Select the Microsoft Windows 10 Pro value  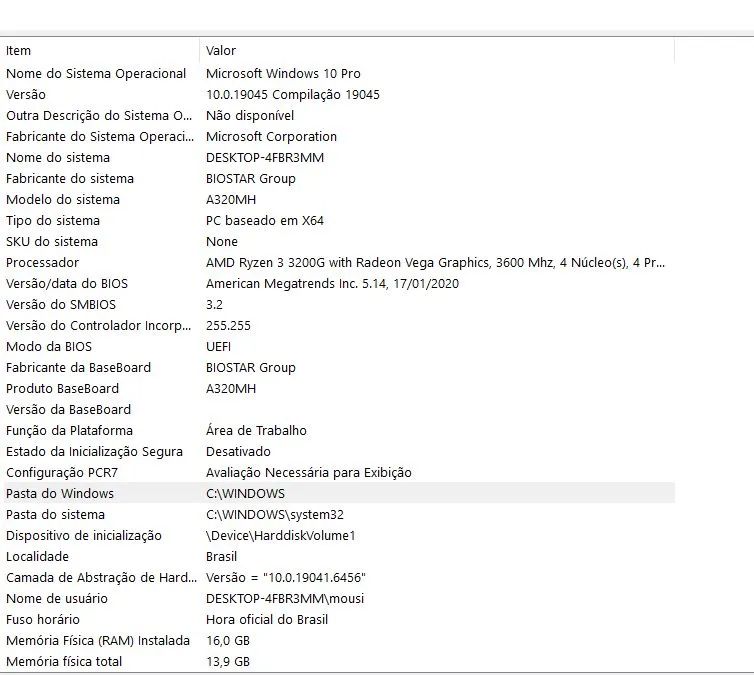pos(283,74)
